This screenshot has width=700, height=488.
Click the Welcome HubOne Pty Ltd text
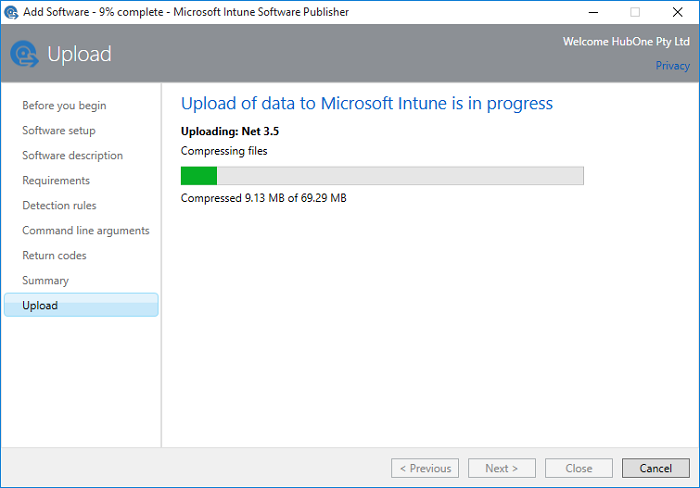pyautogui.click(x=626, y=42)
